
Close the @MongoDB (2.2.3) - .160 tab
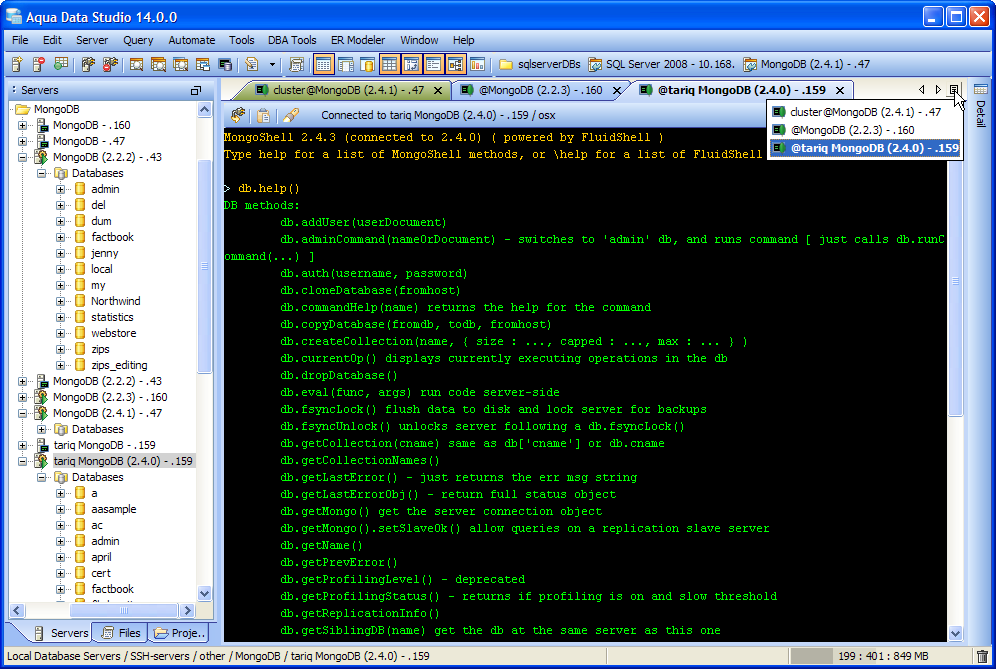616,90
